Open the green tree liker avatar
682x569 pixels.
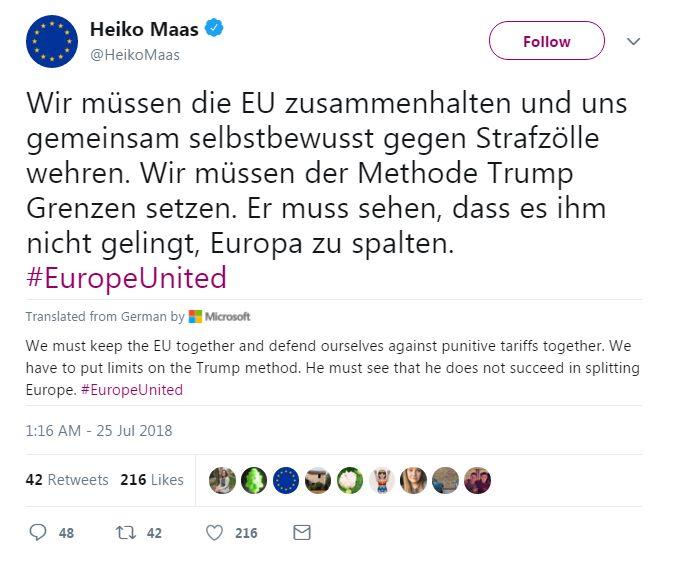[x=254, y=480]
